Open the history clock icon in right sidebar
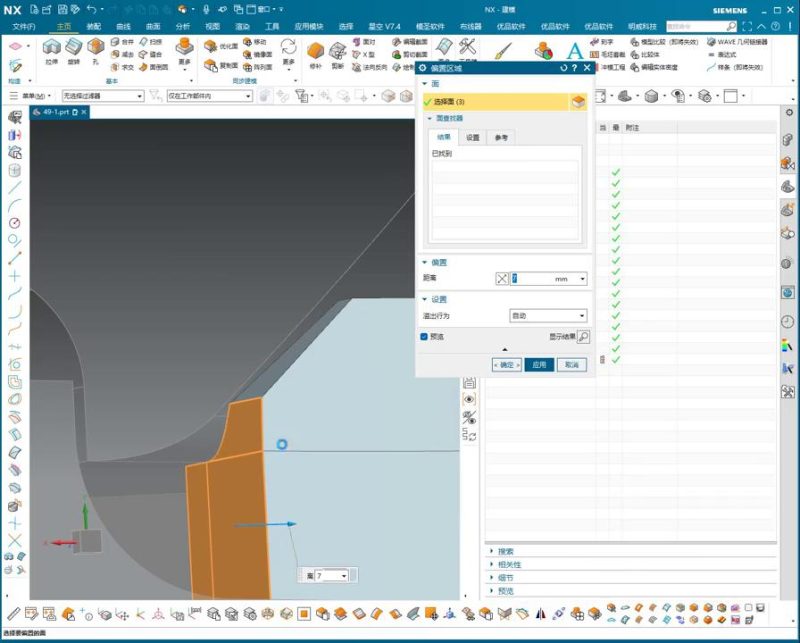This screenshot has width=800, height=643. click(787, 321)
